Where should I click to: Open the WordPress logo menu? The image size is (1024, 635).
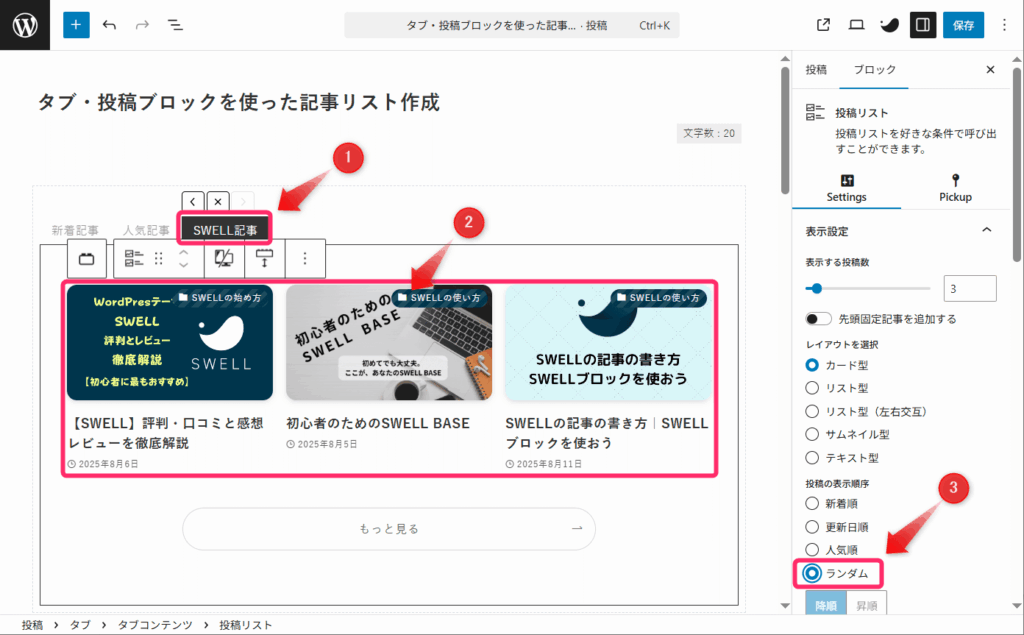coord(25,25)
